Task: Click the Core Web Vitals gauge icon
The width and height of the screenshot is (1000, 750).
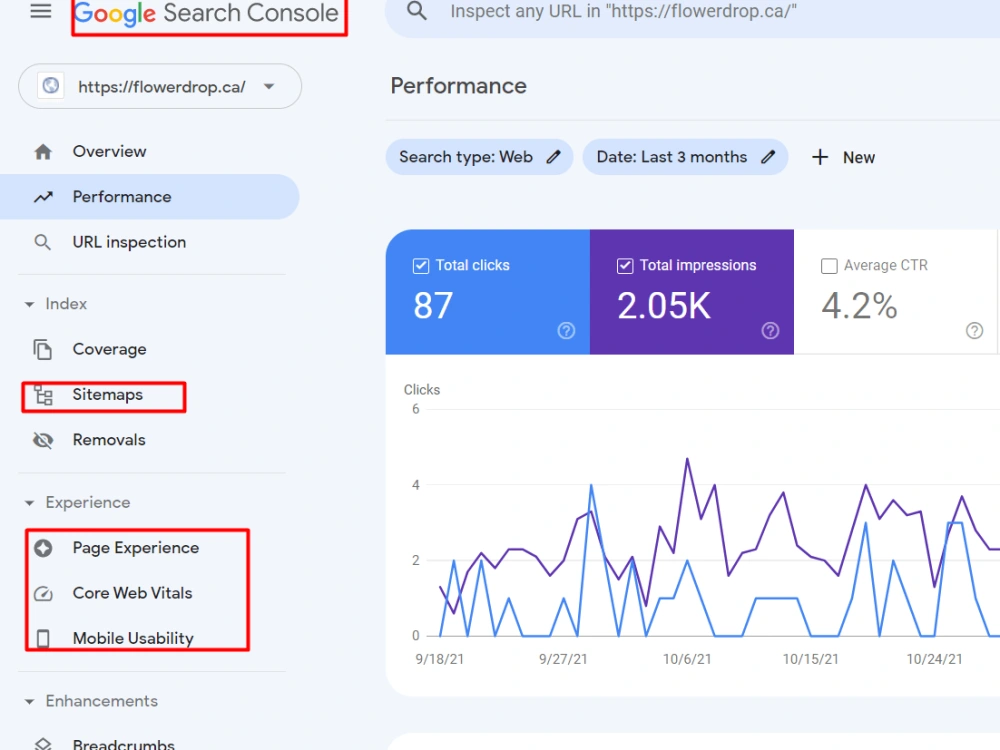Action: (43, 594)
